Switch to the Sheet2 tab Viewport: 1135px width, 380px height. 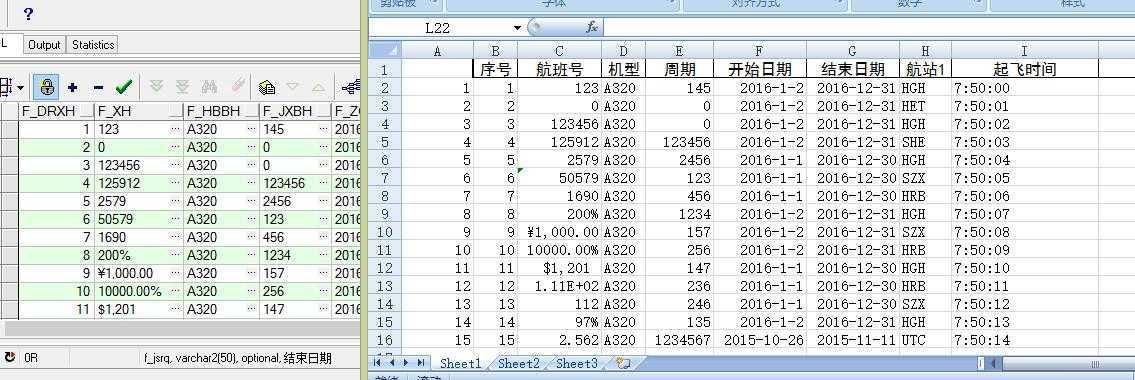[x=518, y=363]
